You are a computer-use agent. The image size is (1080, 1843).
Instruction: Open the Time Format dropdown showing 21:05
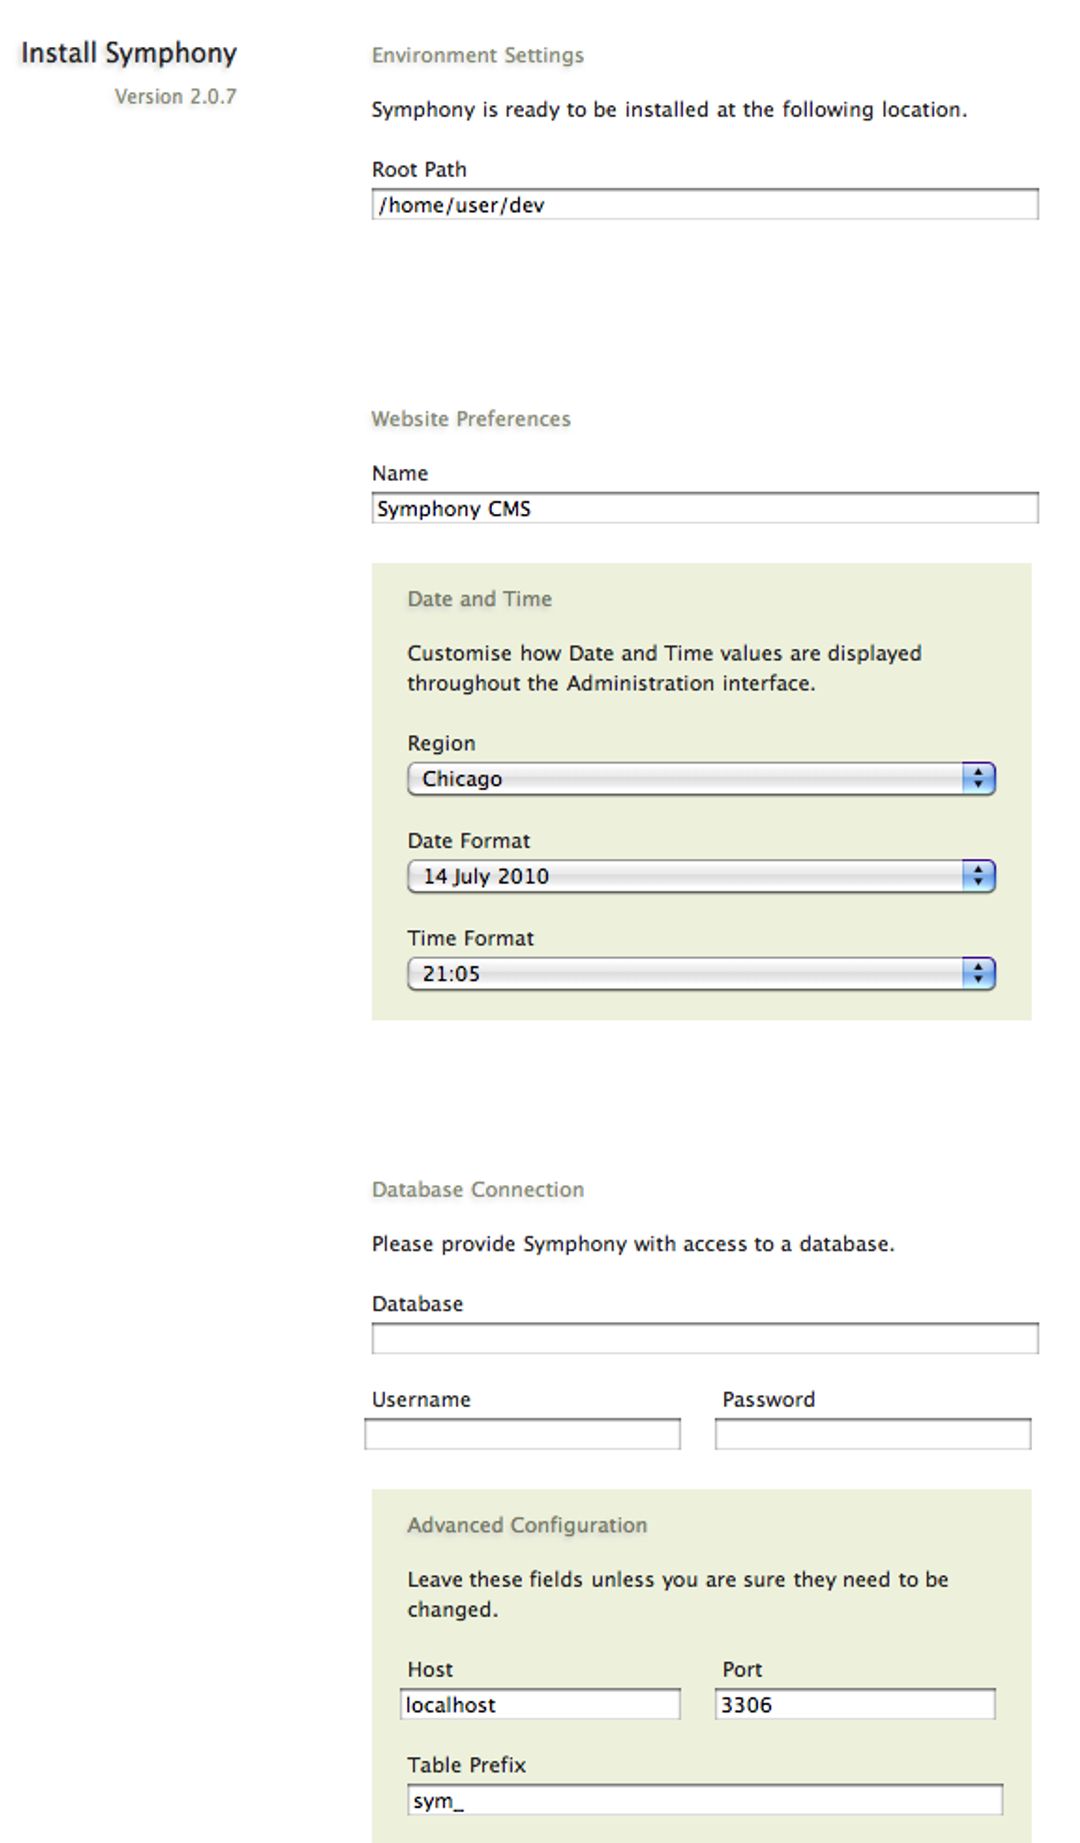(x=700, y=973)
